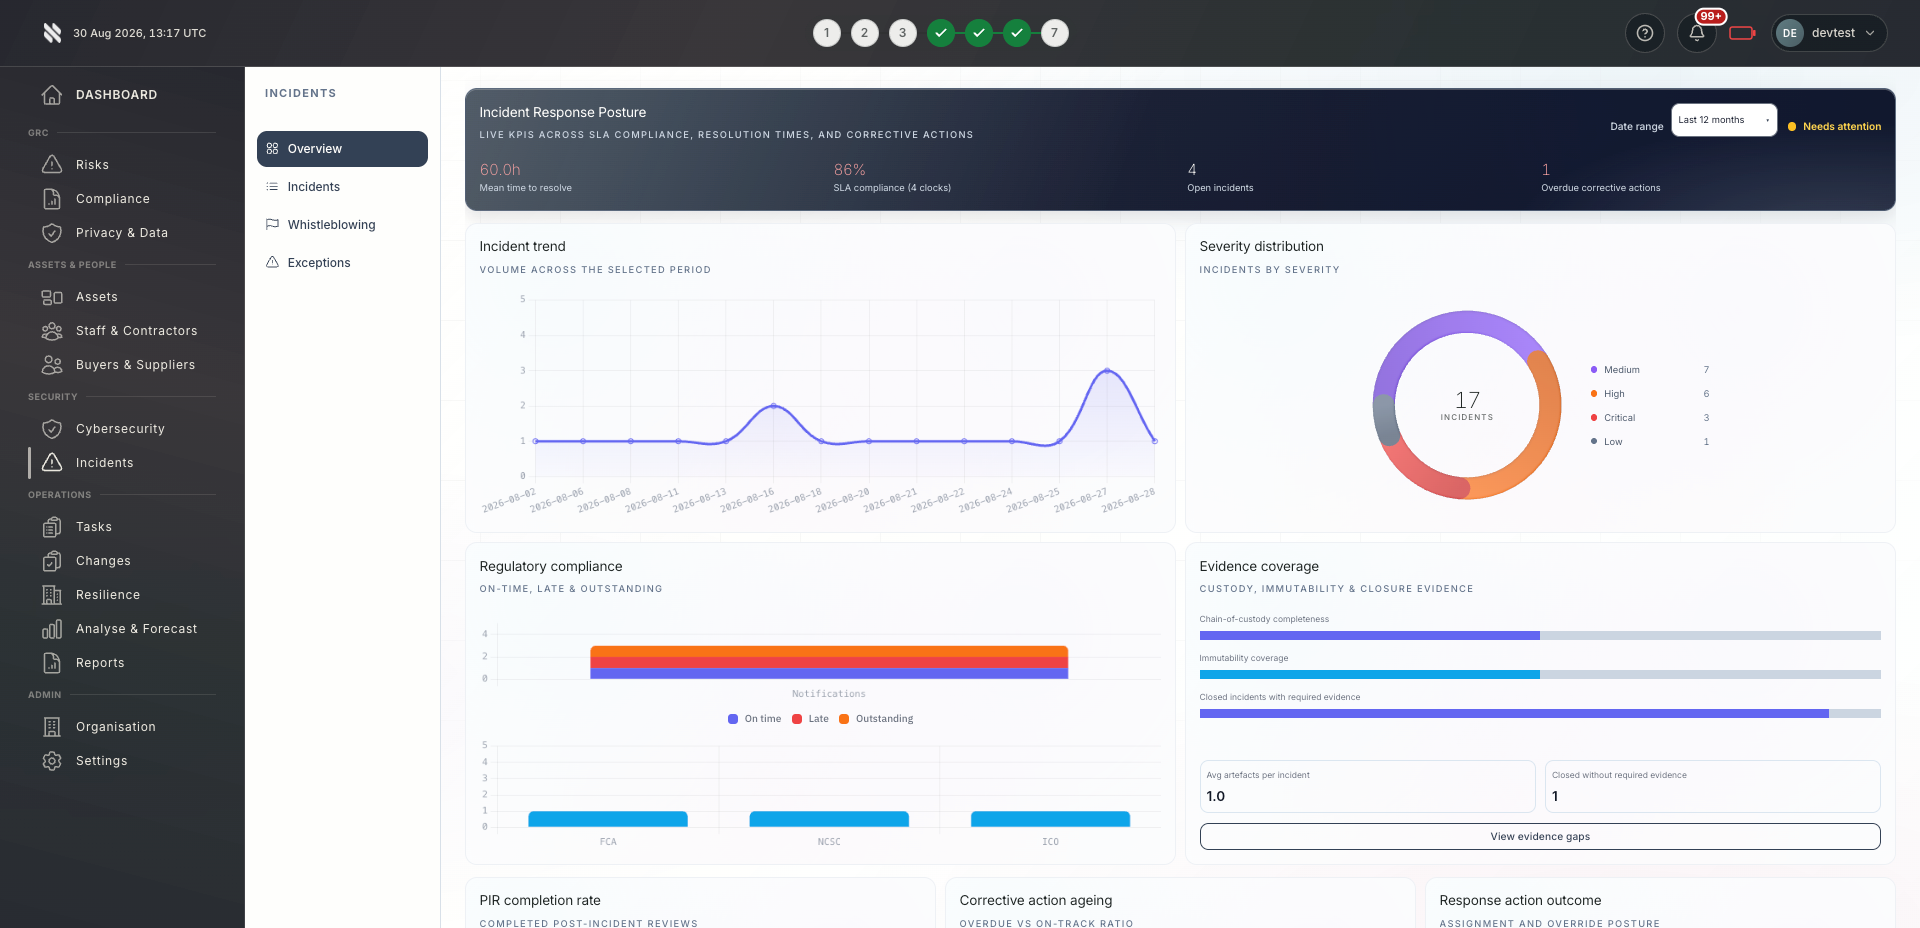Click the FCA bar in compliance chart

(608, 819)
